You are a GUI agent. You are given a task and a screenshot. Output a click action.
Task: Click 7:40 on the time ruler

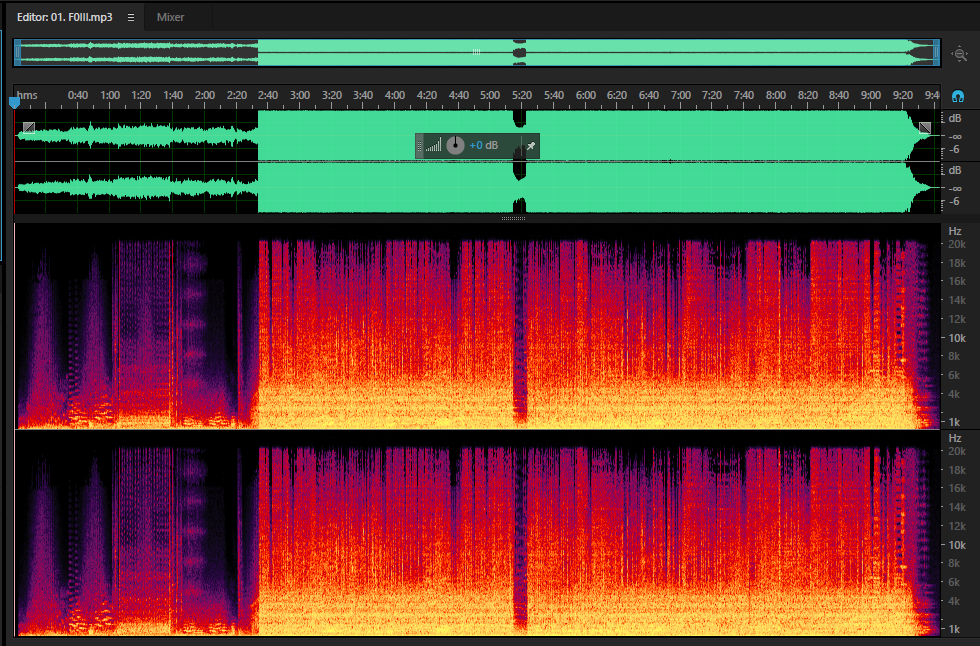pyautogui.click(x=744, y=95)
